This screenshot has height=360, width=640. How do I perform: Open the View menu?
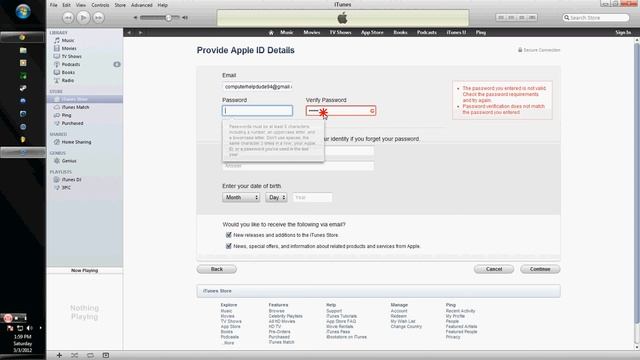(81, 5)
